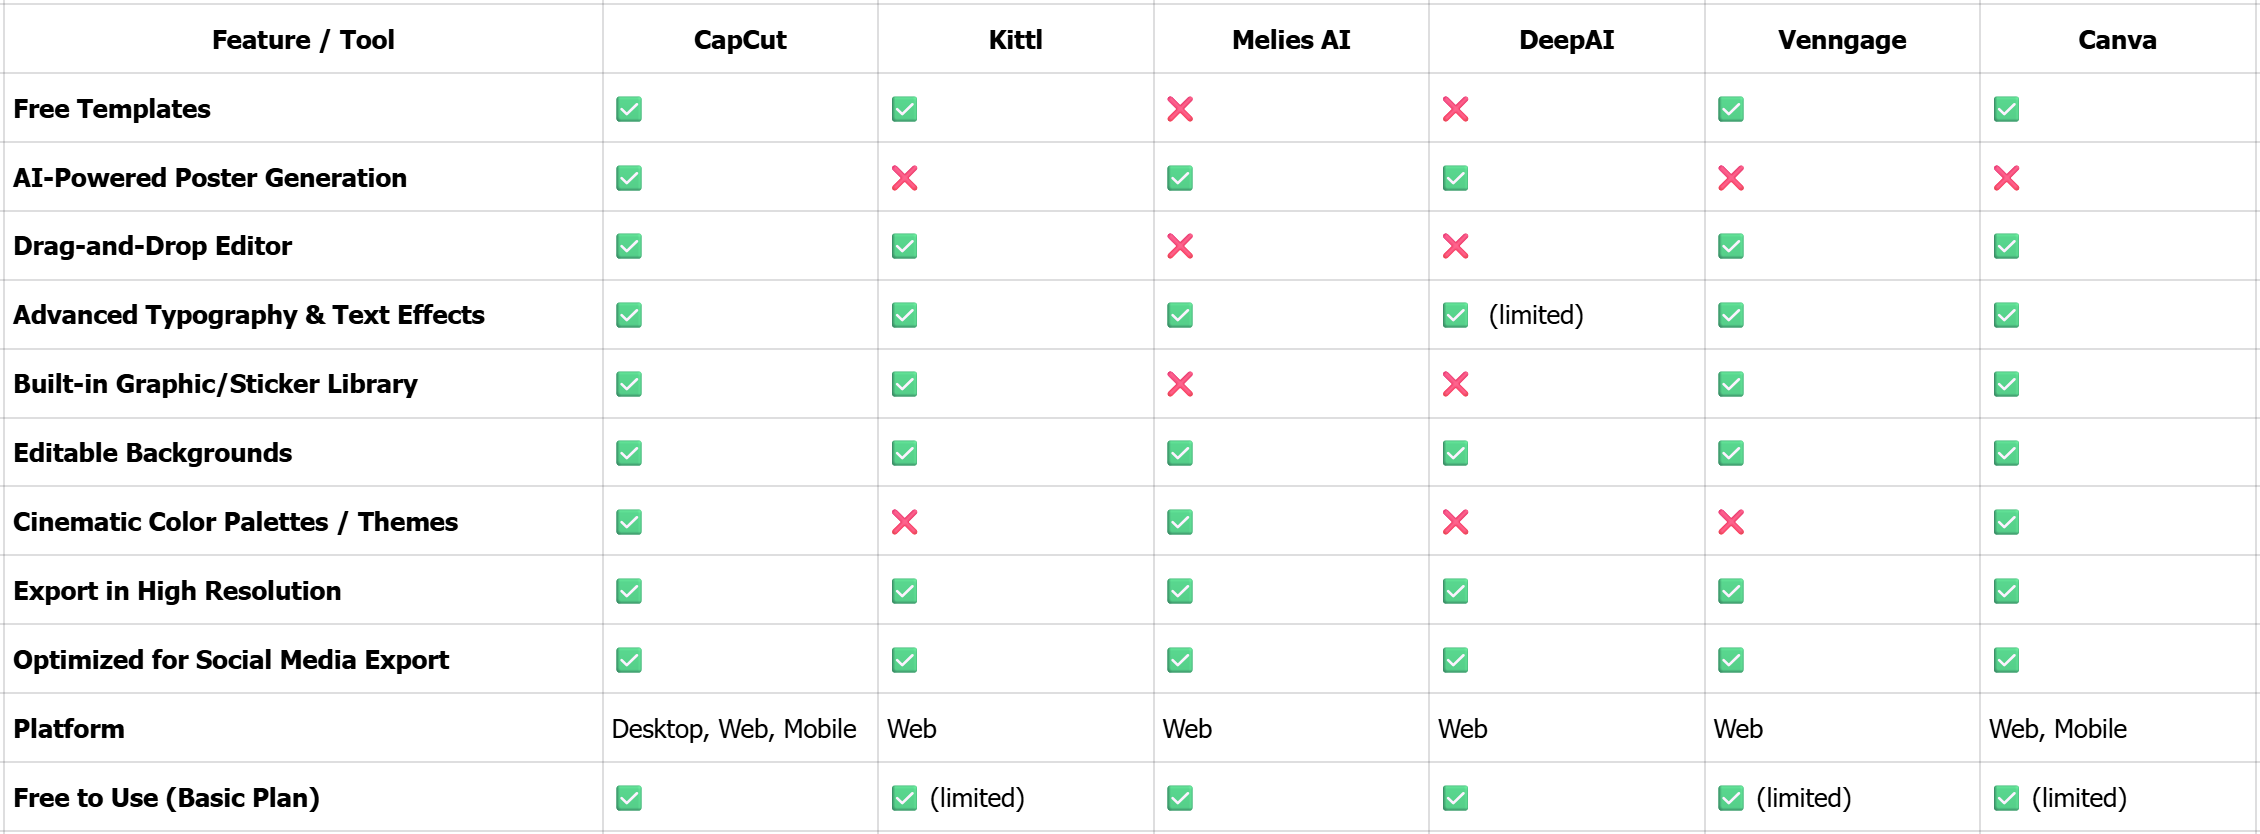Click Canva's green checkmark for Export in High Resolution
Viewport: 2260px width, 834px height.
click(2006, 591)
